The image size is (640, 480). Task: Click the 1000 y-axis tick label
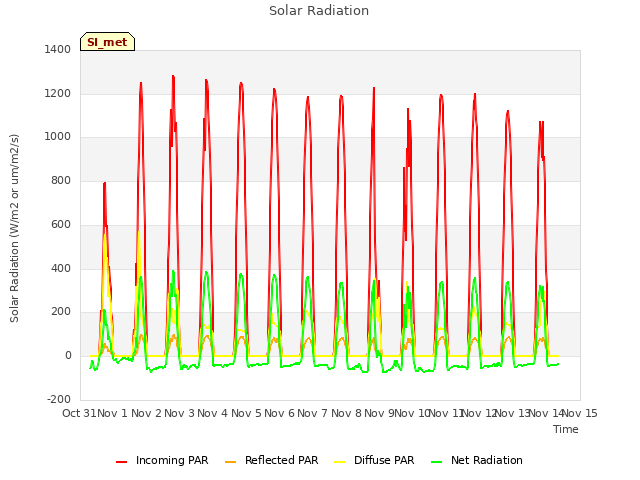(x=58, y=137)
